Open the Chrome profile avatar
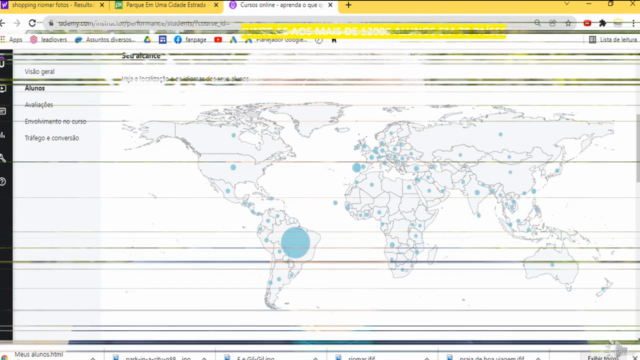 coord(618,23)
